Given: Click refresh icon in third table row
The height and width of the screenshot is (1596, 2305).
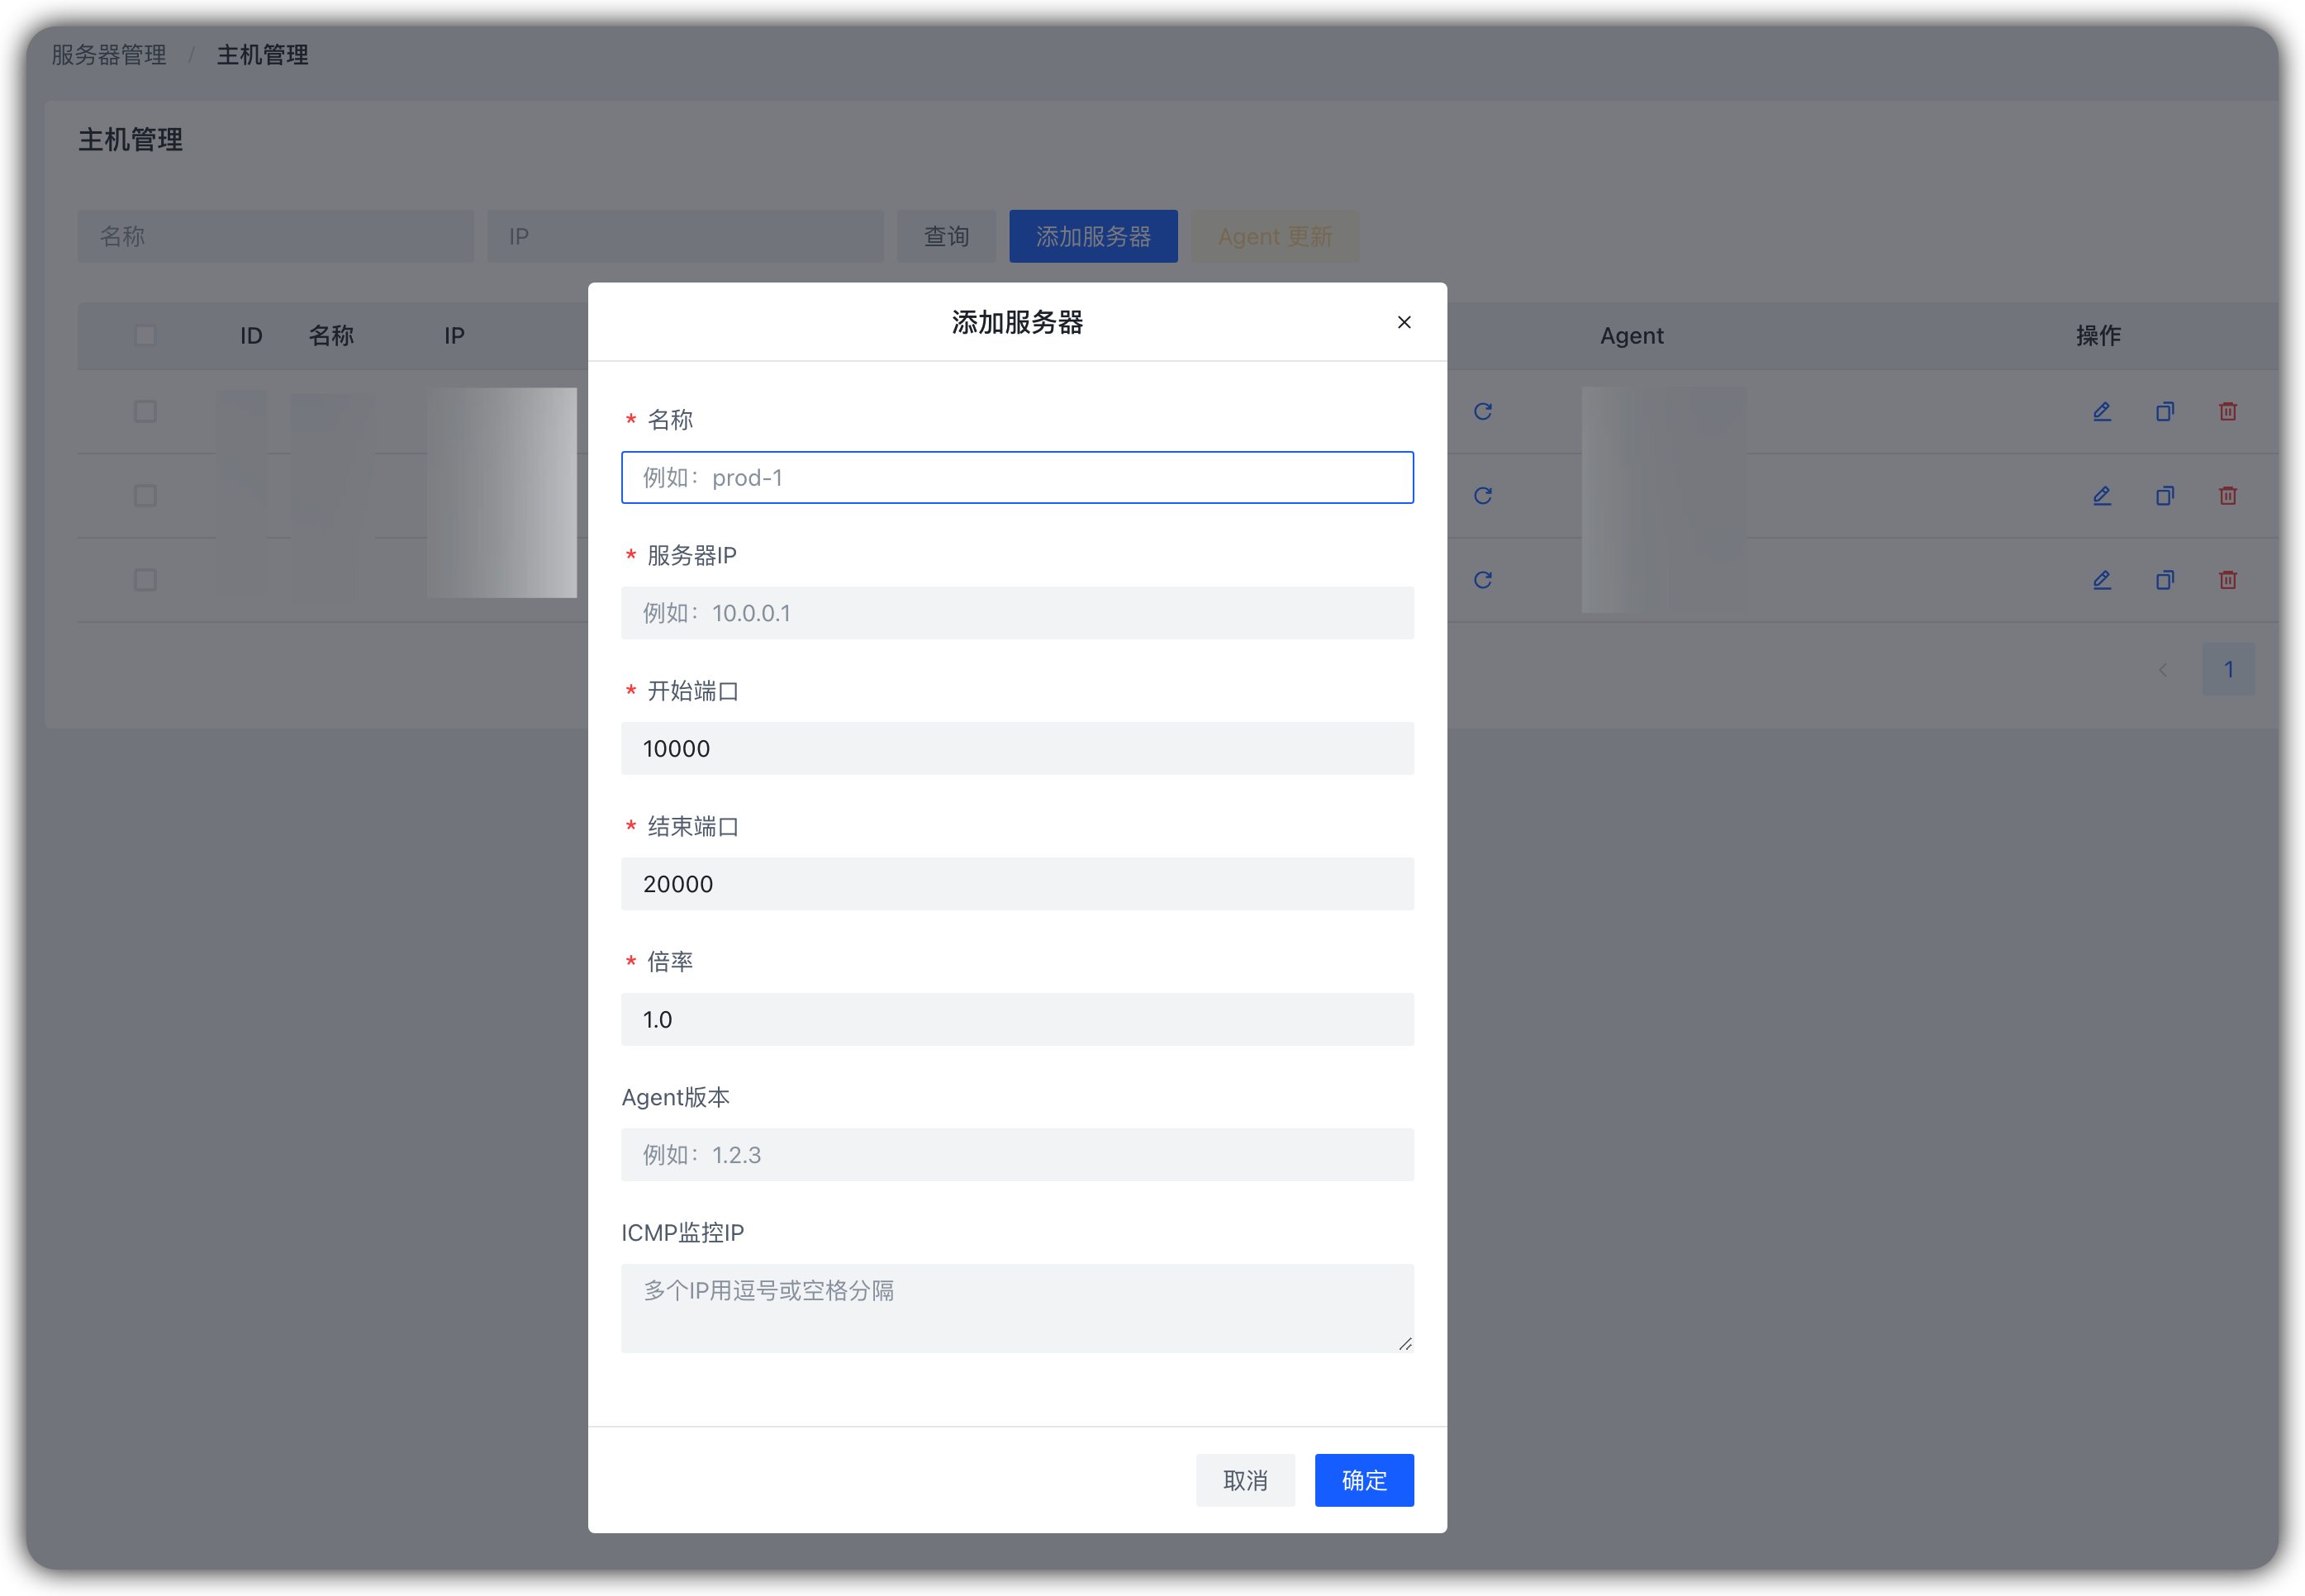Looking at the screenshot, I should pos(1482,580).
